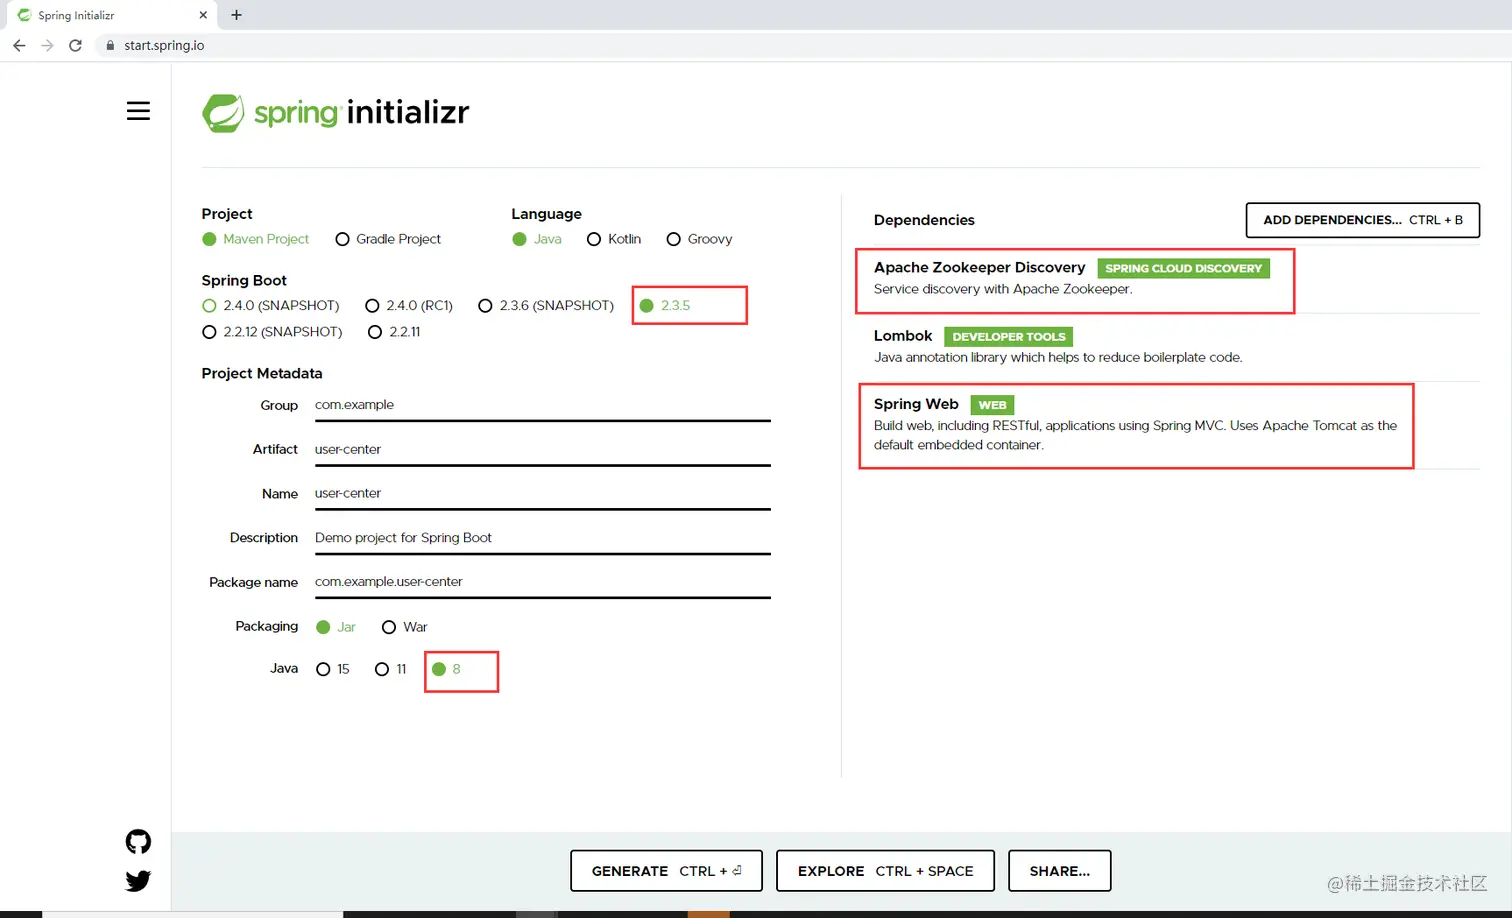1512x918 pixels.
Task: Select Maven Project option
Action: pyautogui.click(x=255, y=239)
